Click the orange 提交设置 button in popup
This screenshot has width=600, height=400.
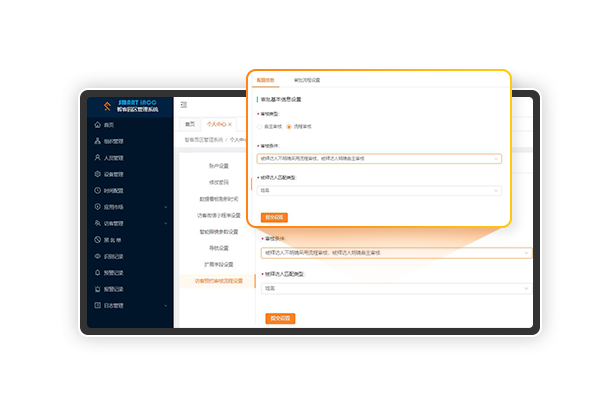tap(274, 217)
